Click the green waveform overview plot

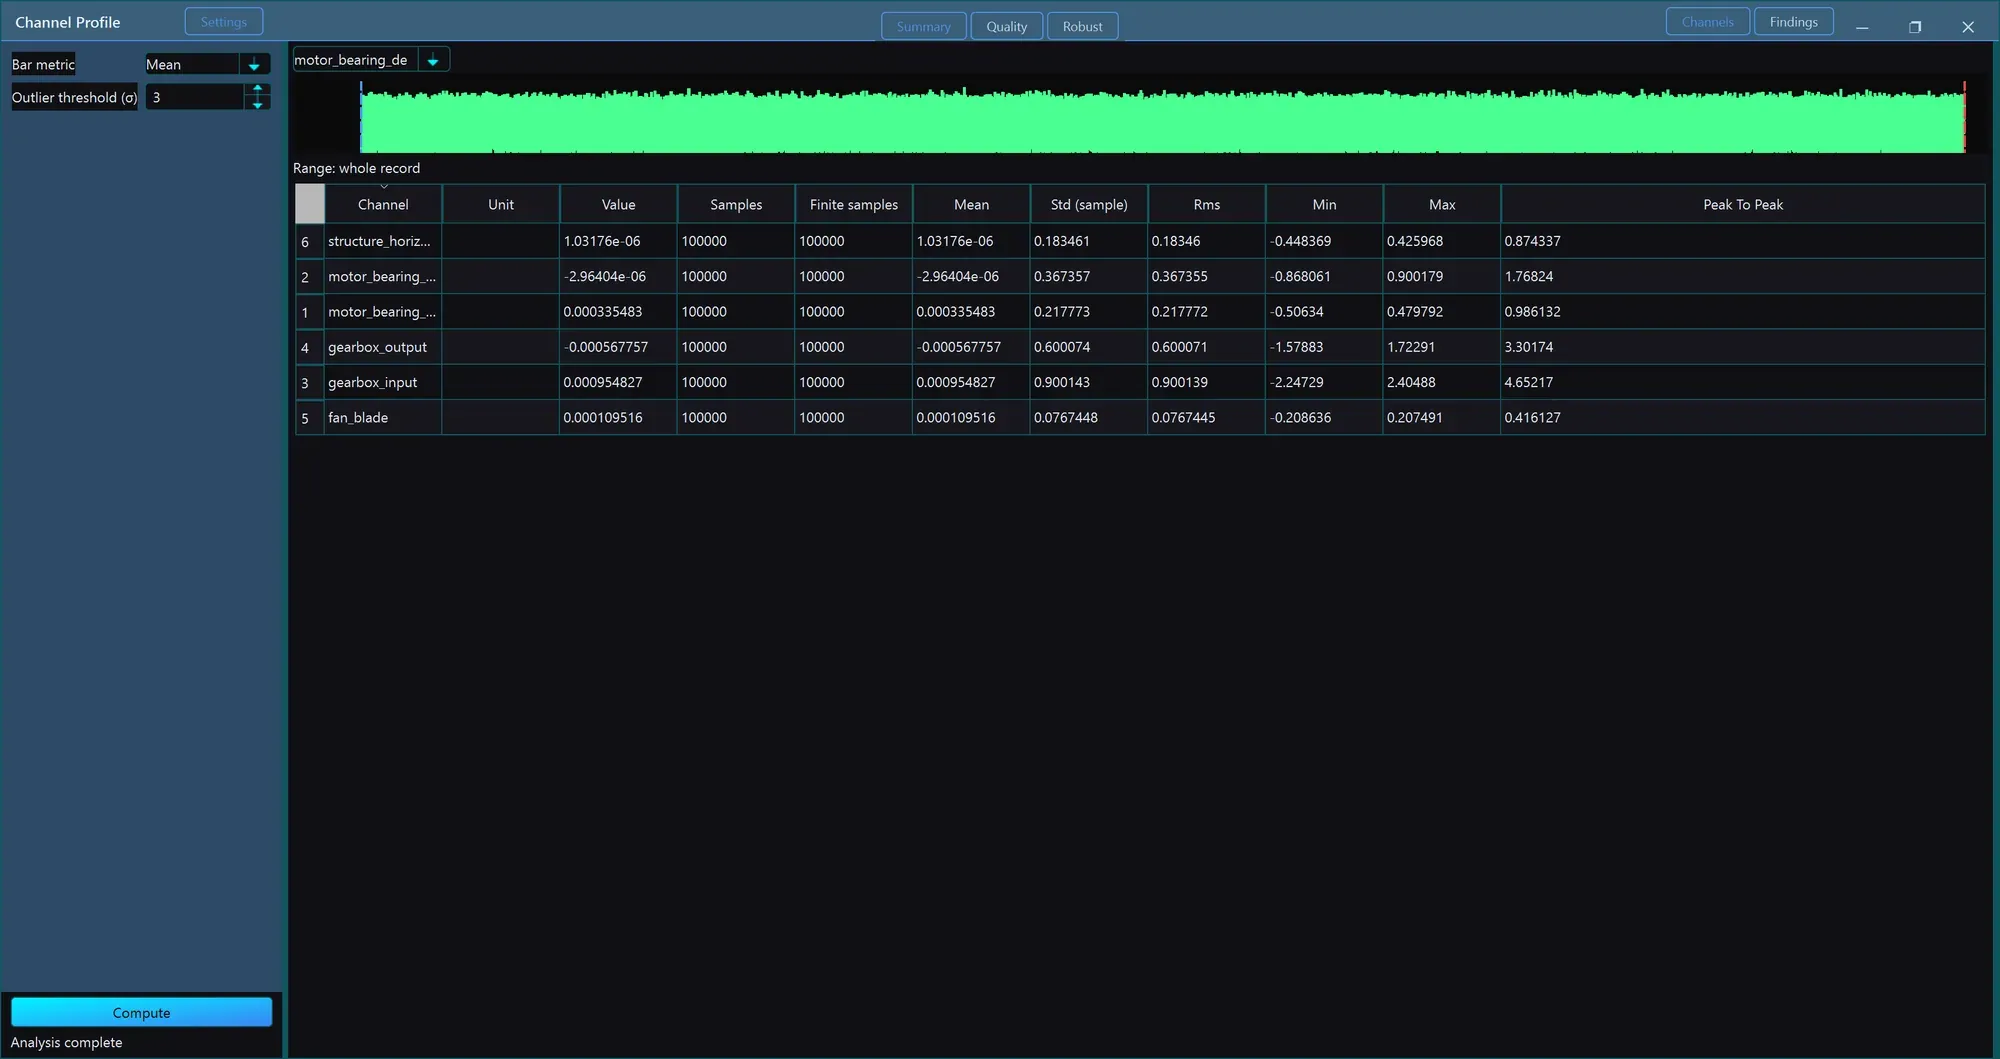1162,118
